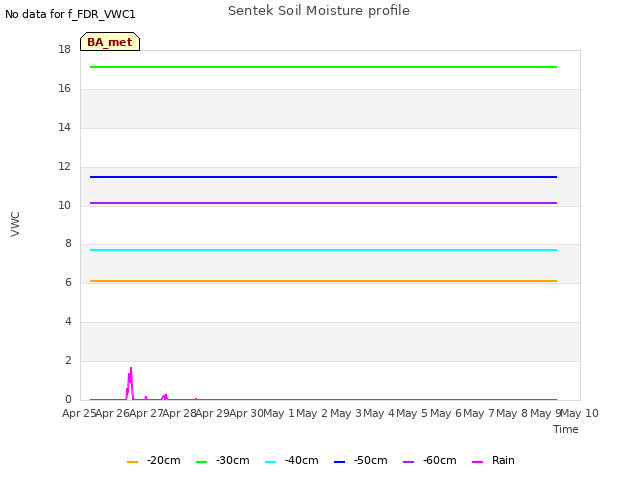Click the May 5 x-axis tick label
The height and width of the screenshot is (480, 640).
point(412,413)
